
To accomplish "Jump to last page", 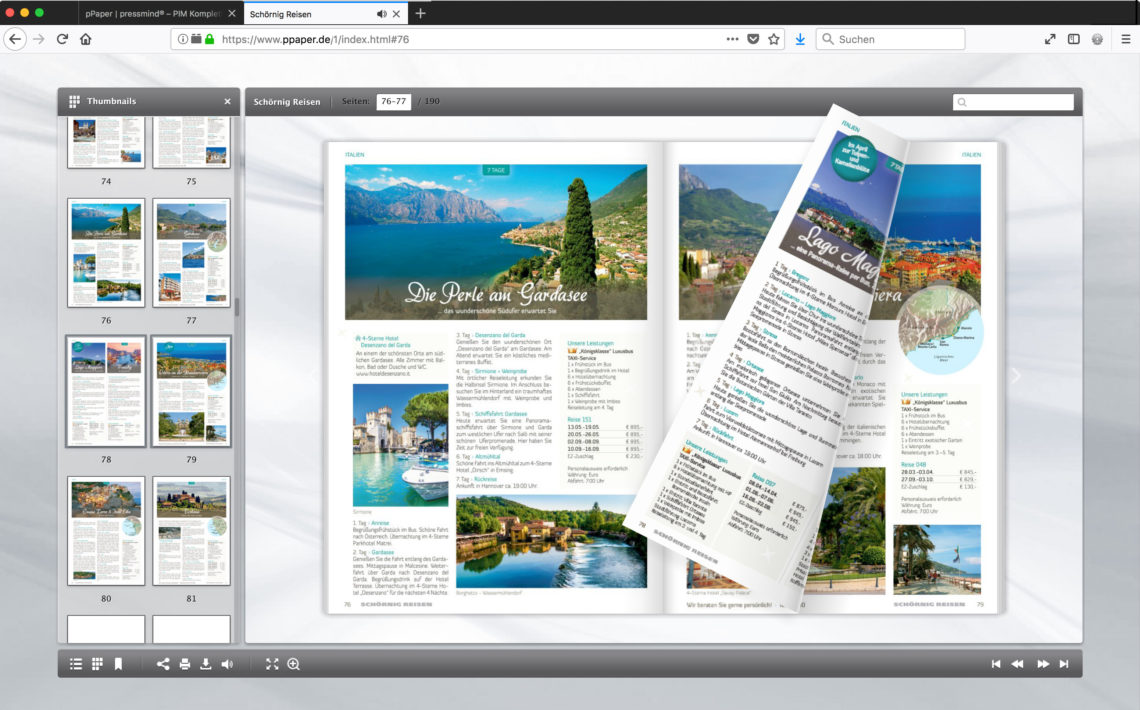I will coord(1064,664).
